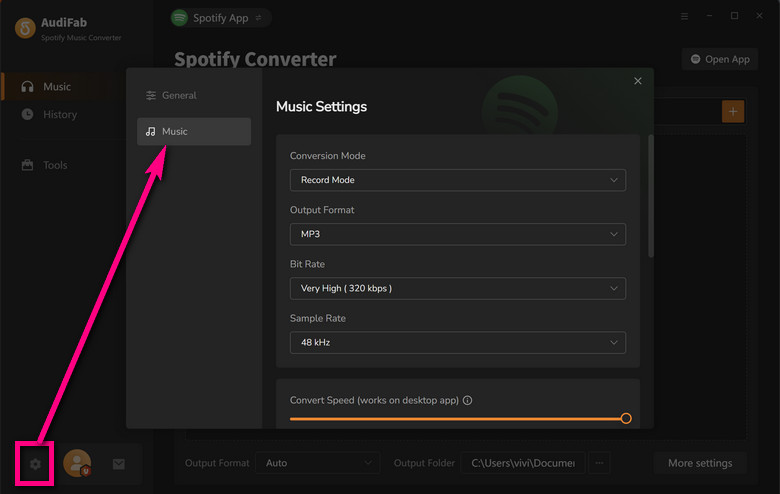Expand the Sample Rate dropdown

[458, 343]
